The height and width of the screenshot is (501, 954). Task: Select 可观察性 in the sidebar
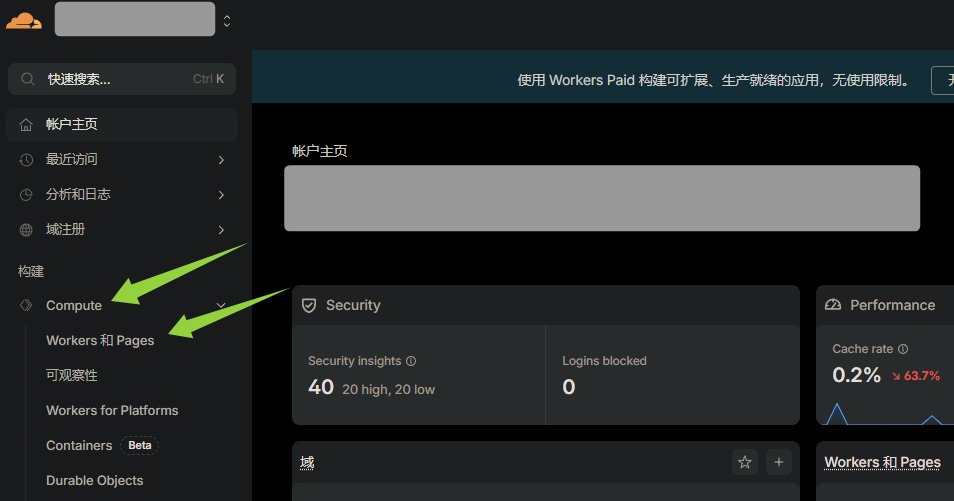72,376
